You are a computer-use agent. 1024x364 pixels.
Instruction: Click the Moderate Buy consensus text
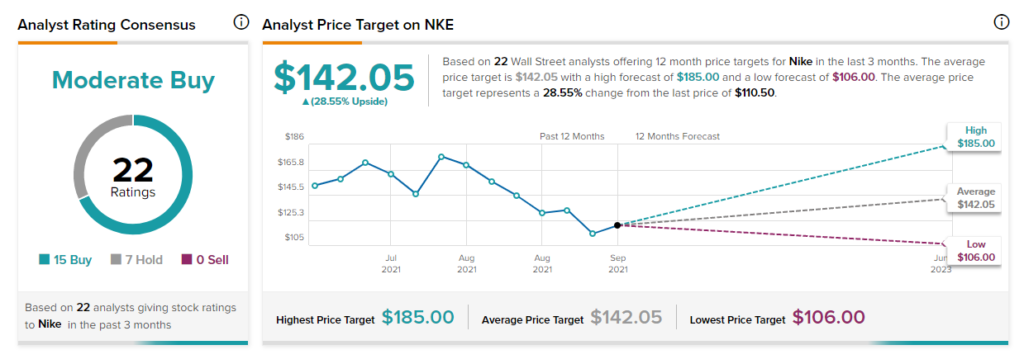coord(133,80)
